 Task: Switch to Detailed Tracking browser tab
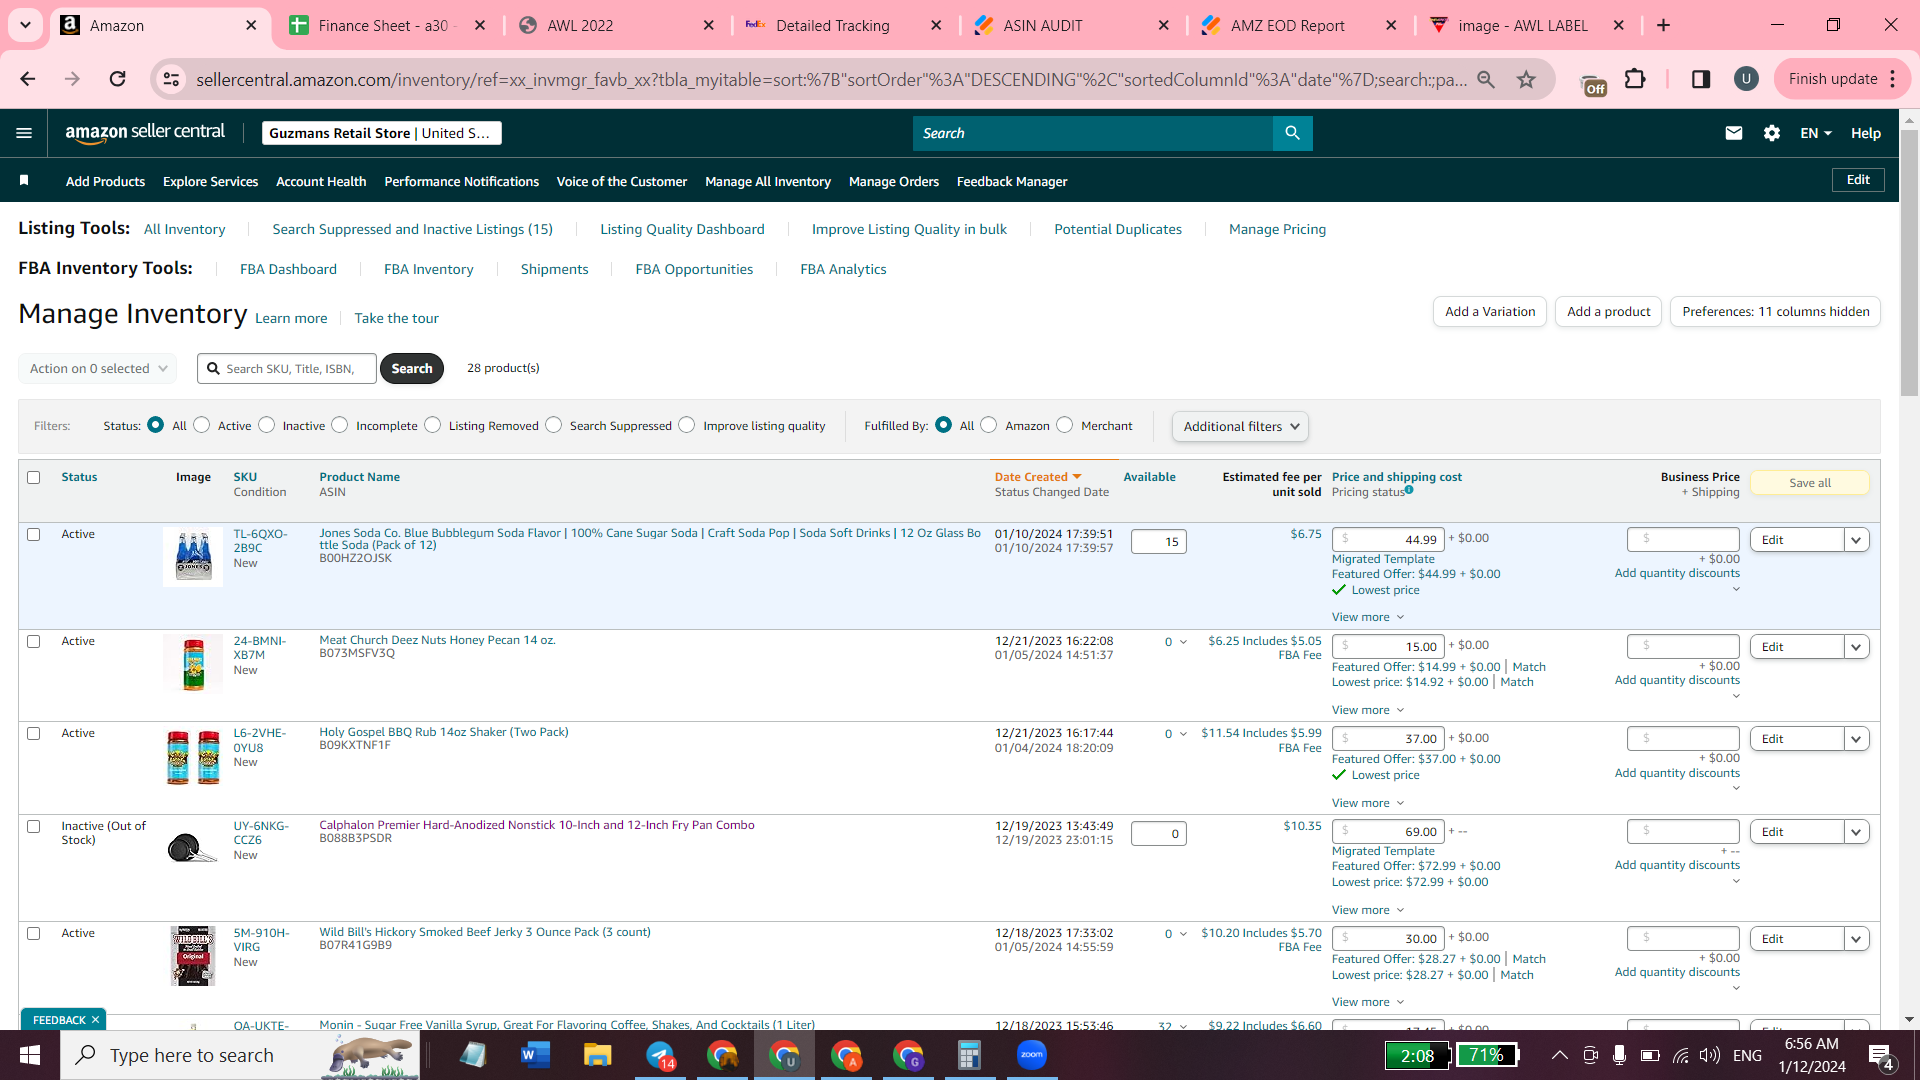pyautogui.click(x=843, y=25)
